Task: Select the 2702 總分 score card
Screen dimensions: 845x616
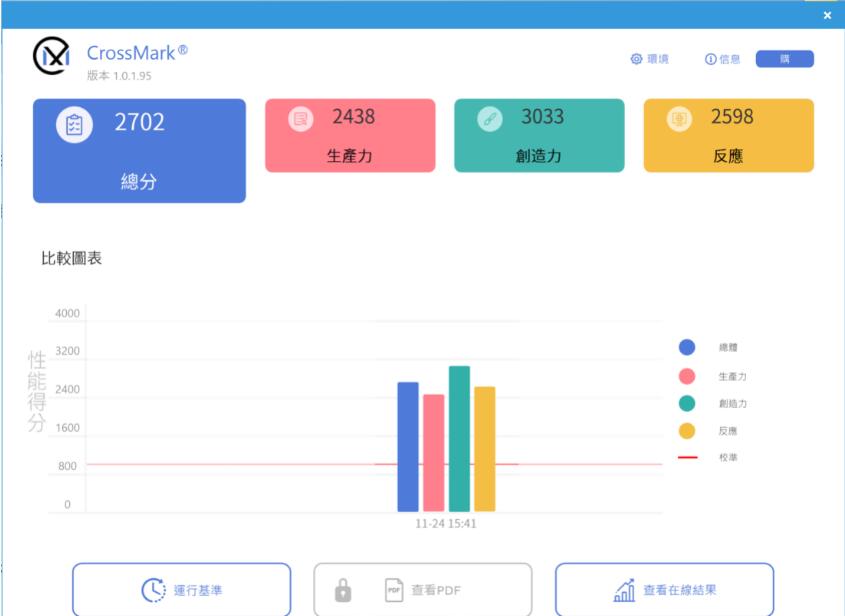Action: (x=139, y=151)
